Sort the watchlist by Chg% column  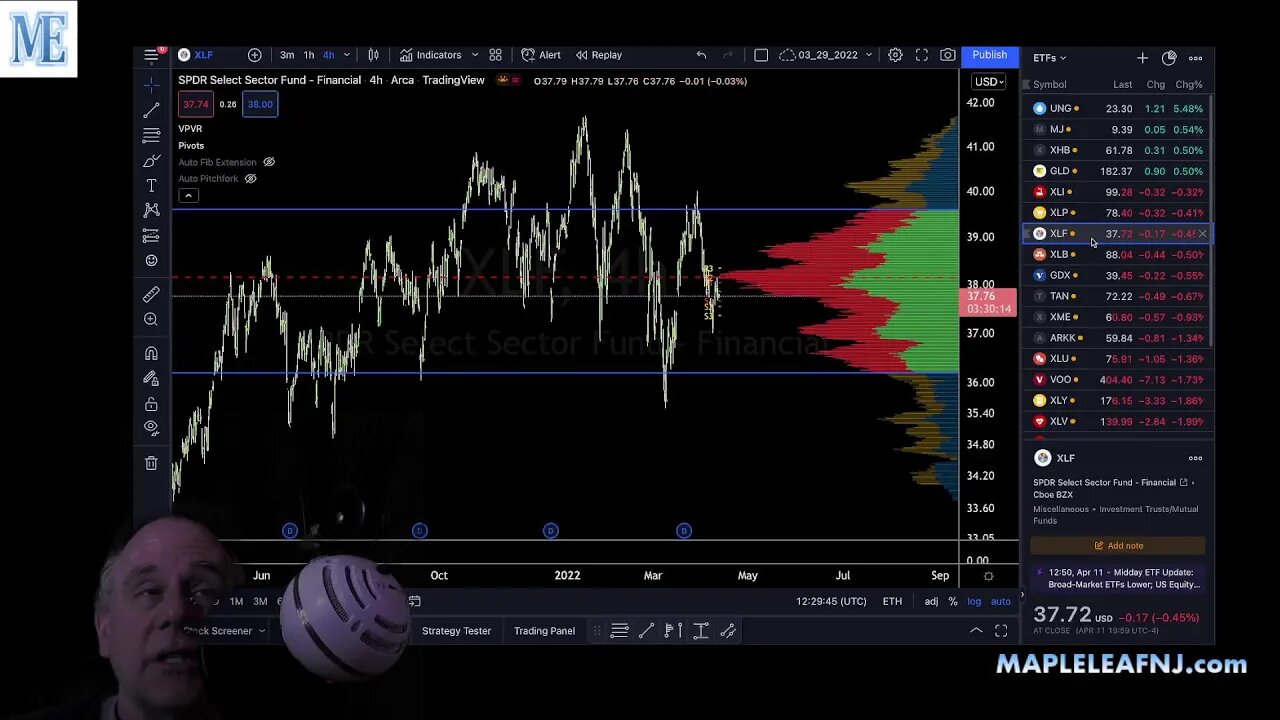click(x=1189, y=85)
